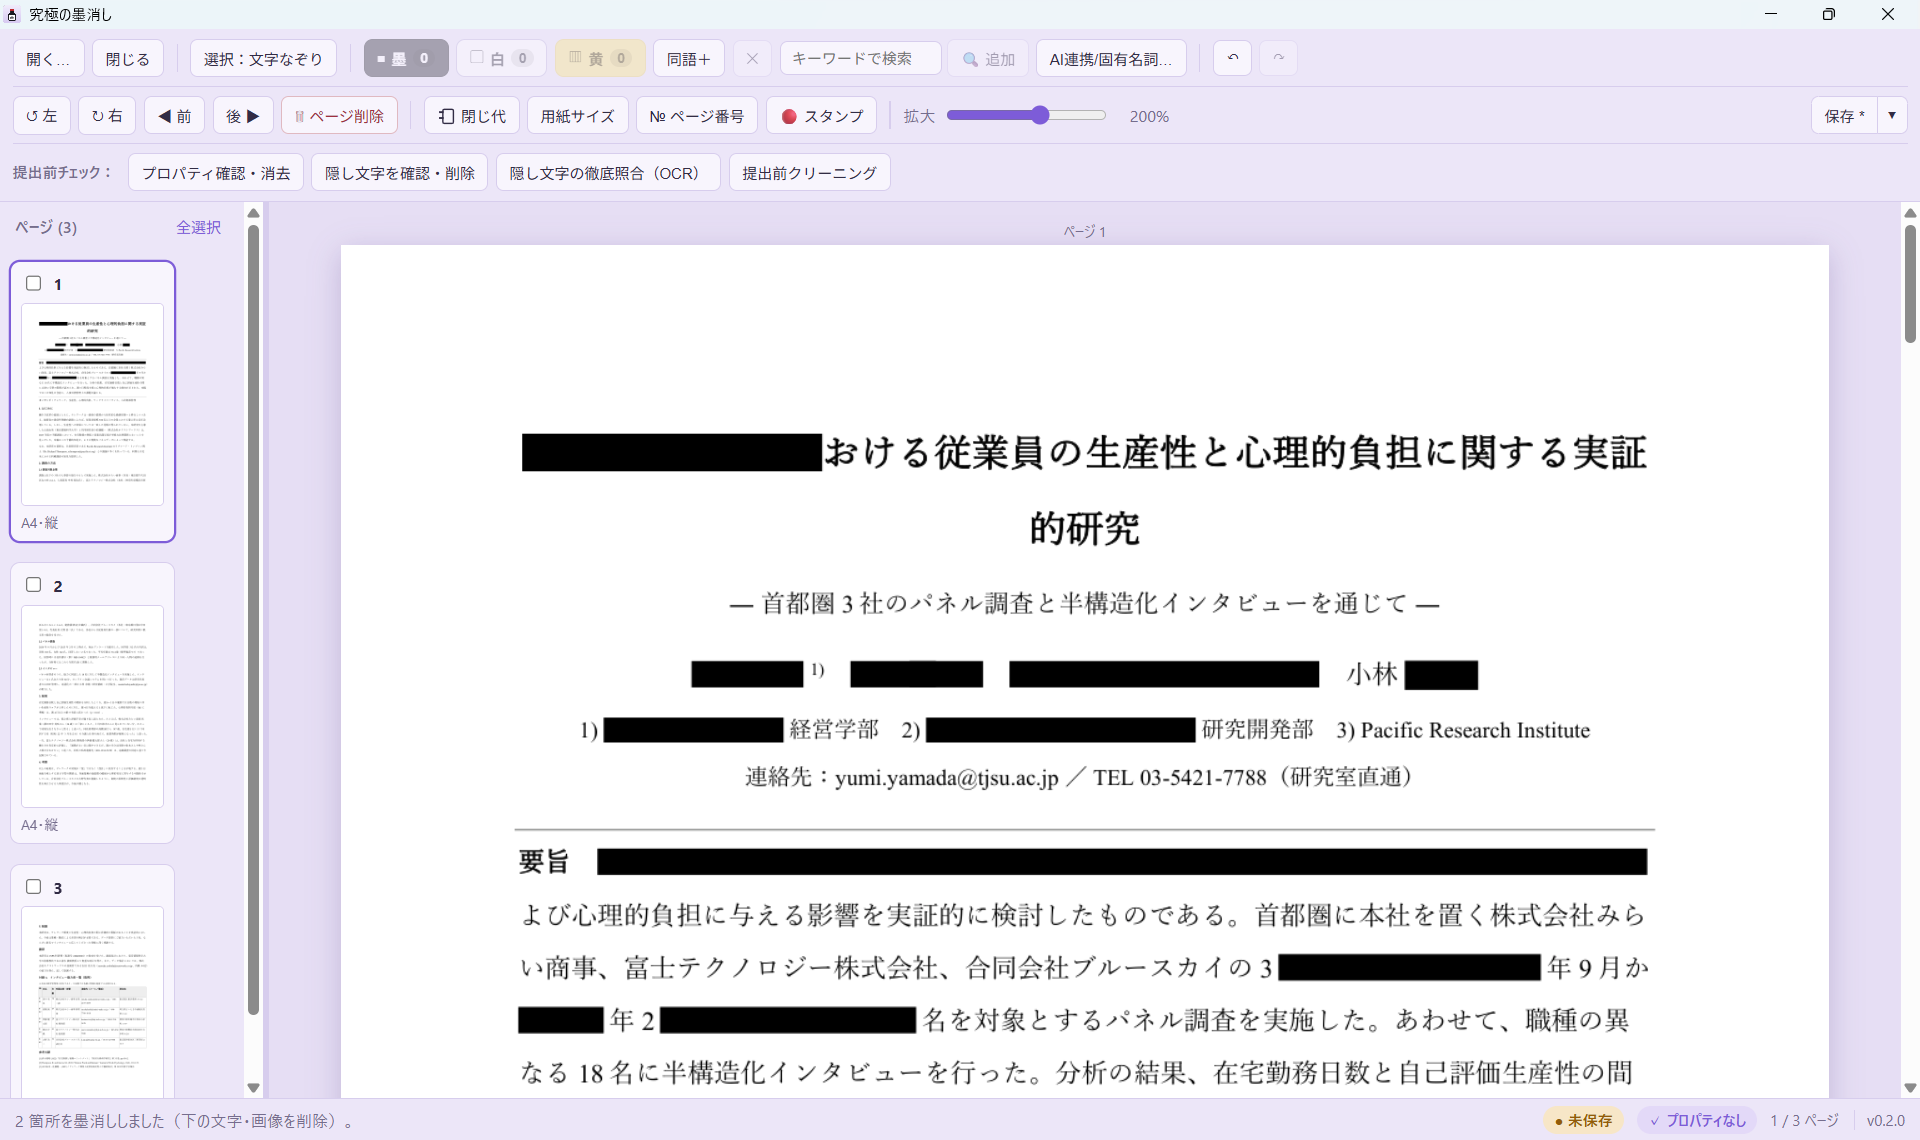Click the email yumi.yamada@tjsu.ac.jp in document
This screenshot has height=1140, width=1920.
[946, 778]
